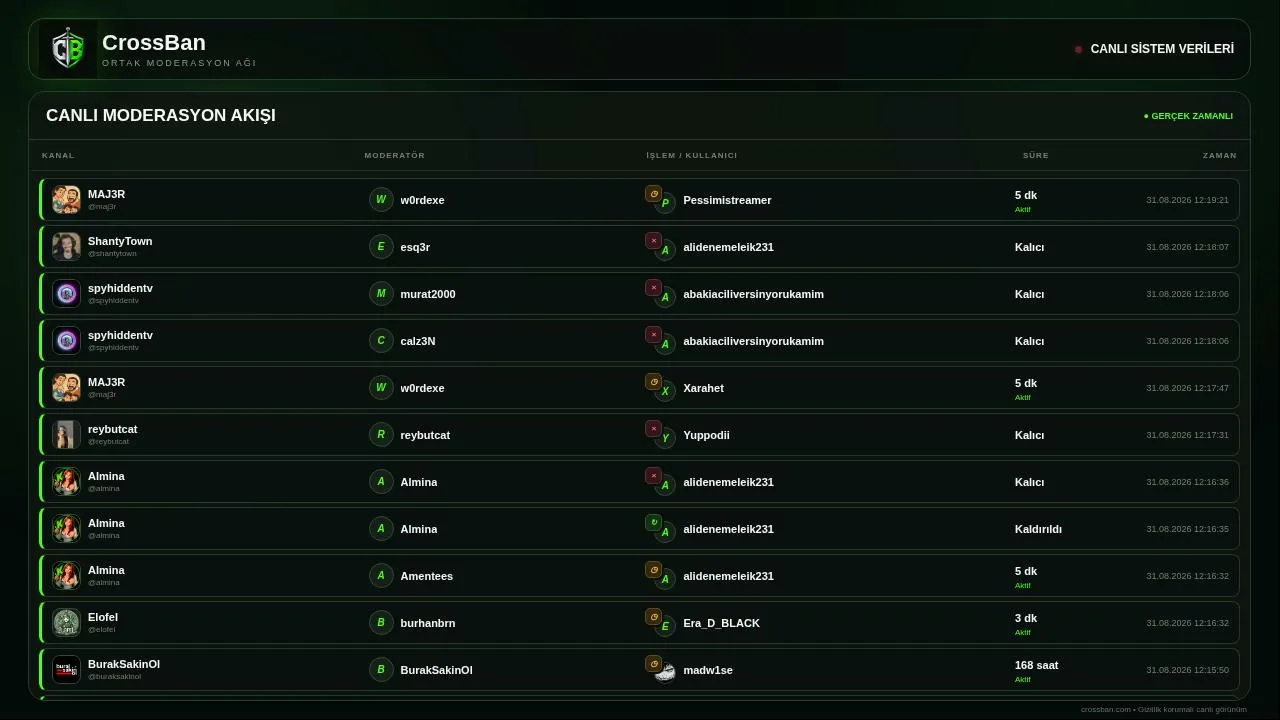Click the CANLI SİSTEM VERİLERİ indicator
The height and width of the screenshot is (720, 1280).
(x=1154, y=49)
